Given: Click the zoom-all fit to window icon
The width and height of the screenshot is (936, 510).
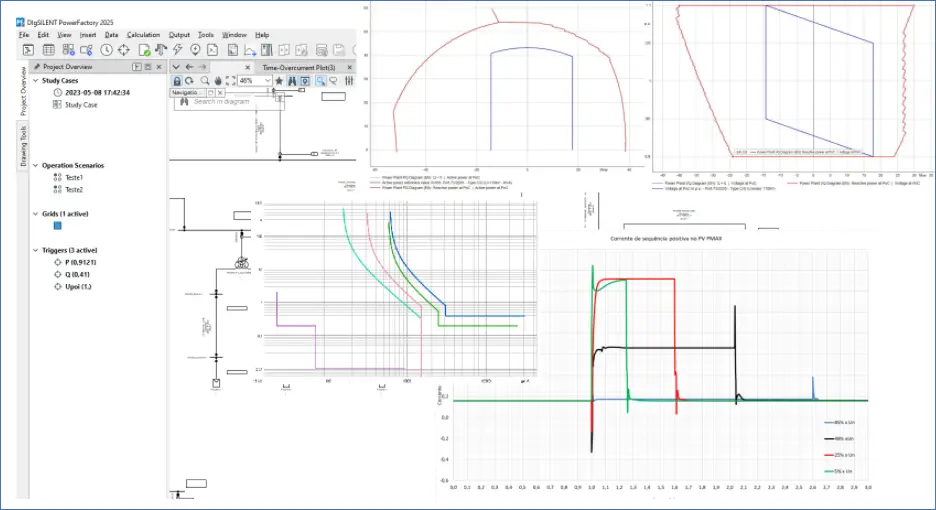Looking at the screenshot, I should coord(230,81).
